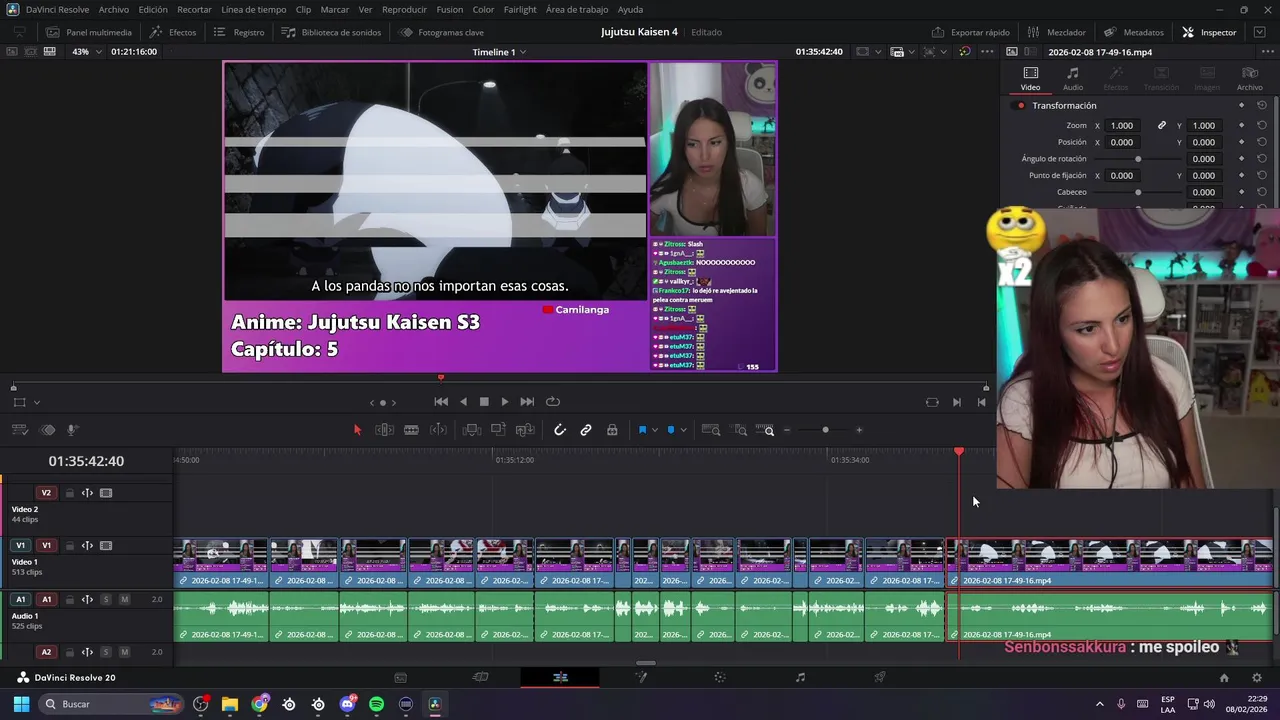Toggle the Zoom X/Y link chain
This screenshot has width=1280, height=720.
1162,126
